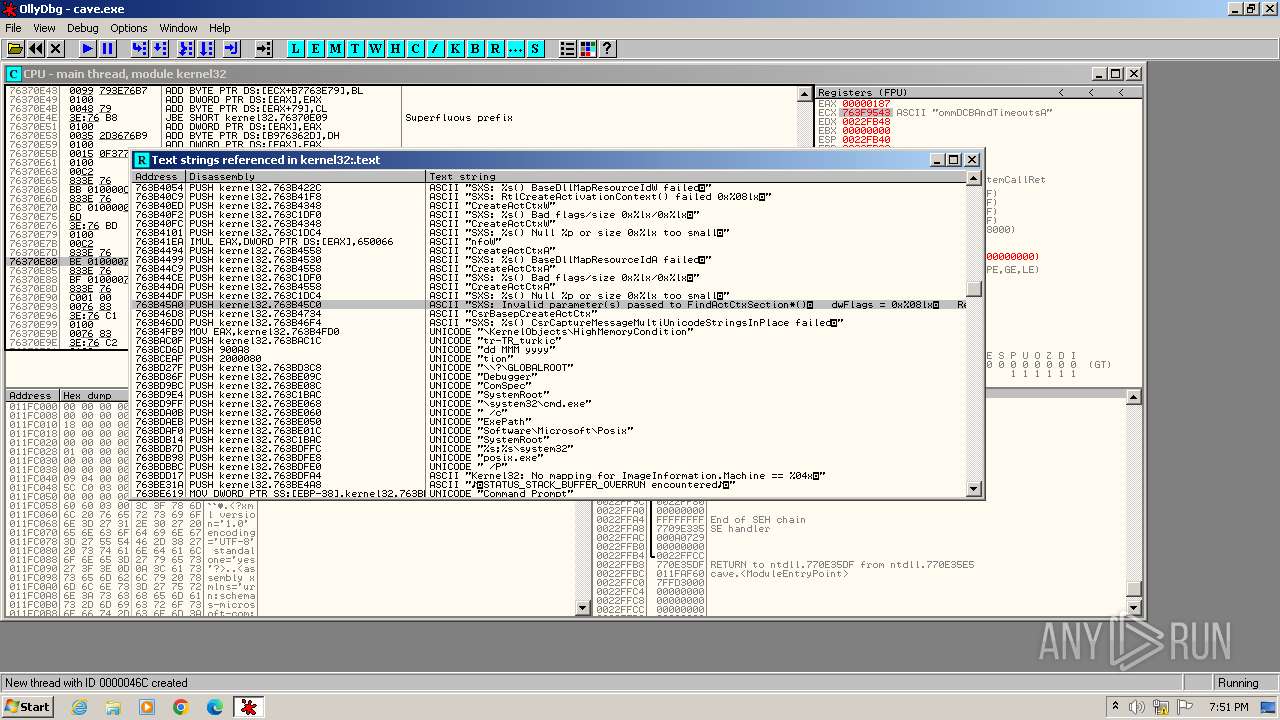Click the Text string column header

tap(696, 176)
